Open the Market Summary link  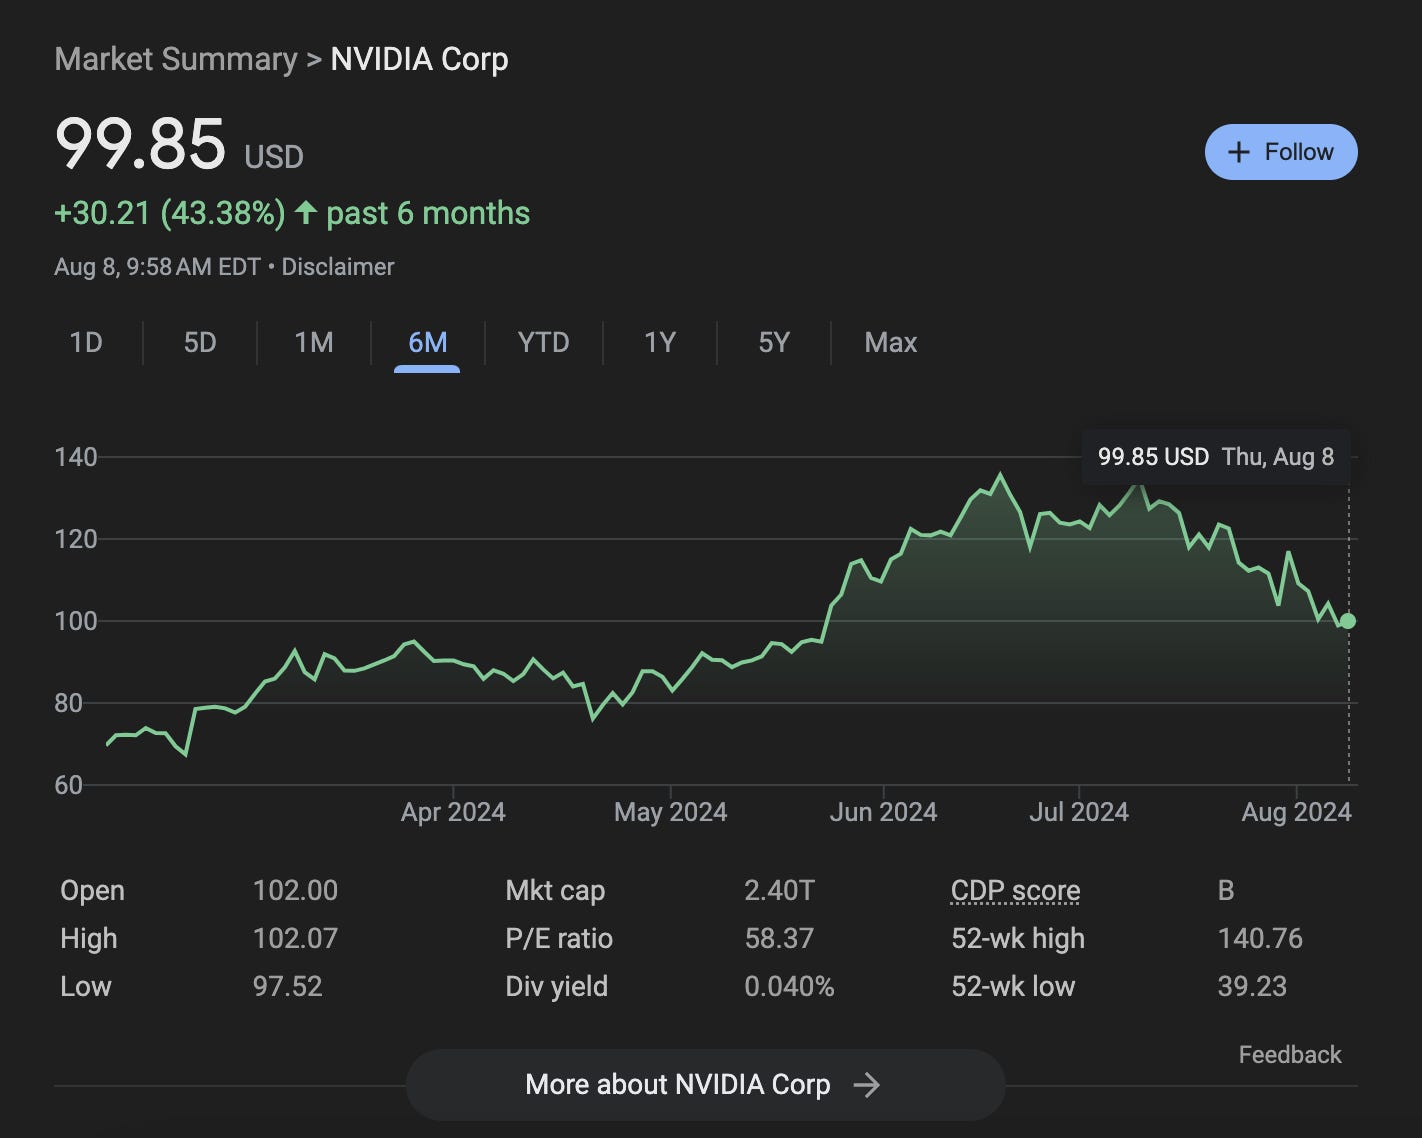[x=176, y=59]
